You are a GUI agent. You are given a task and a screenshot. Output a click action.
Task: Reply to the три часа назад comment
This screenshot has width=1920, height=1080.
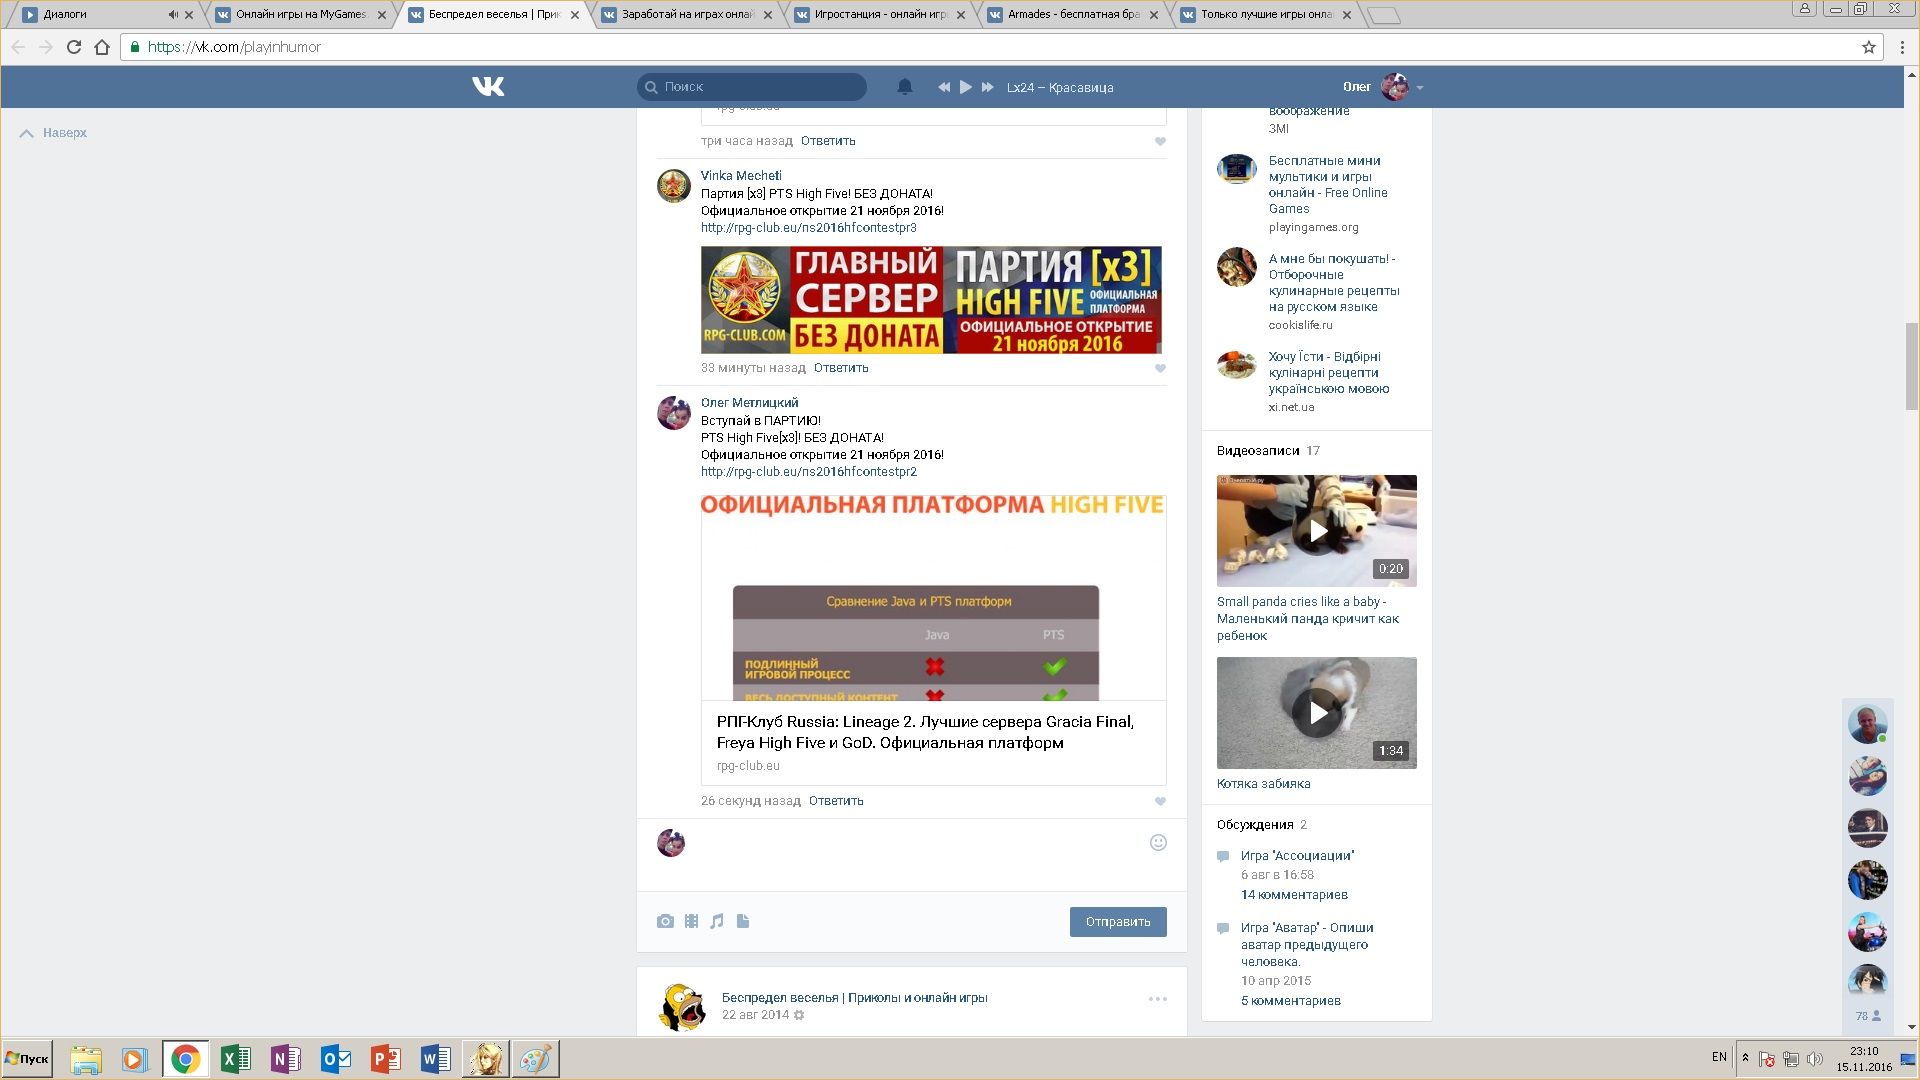click(828, 141)
